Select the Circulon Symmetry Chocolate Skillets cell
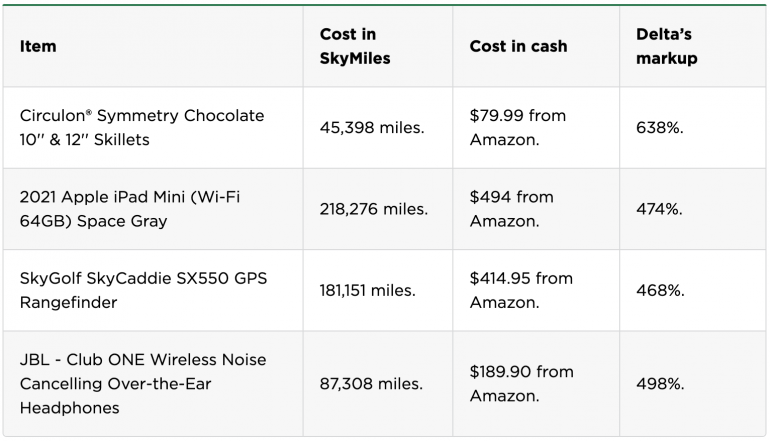The width and height of the screenshot is (770, 441). (x=142, y=128)
